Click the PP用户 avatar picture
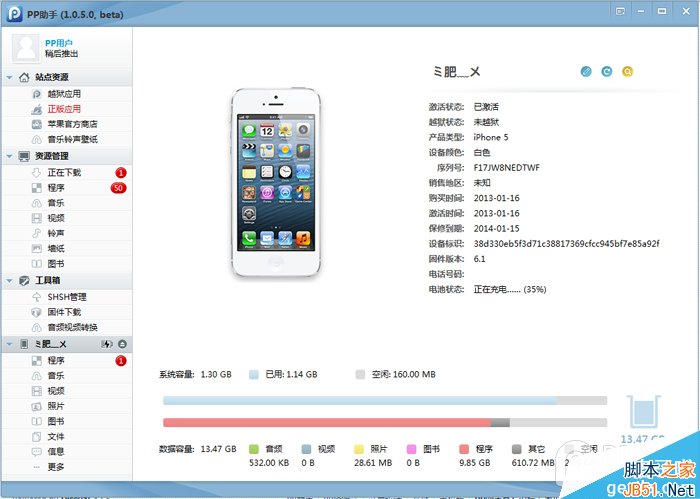The width and height of the screenshot is (700, 499). pos(26,48)
